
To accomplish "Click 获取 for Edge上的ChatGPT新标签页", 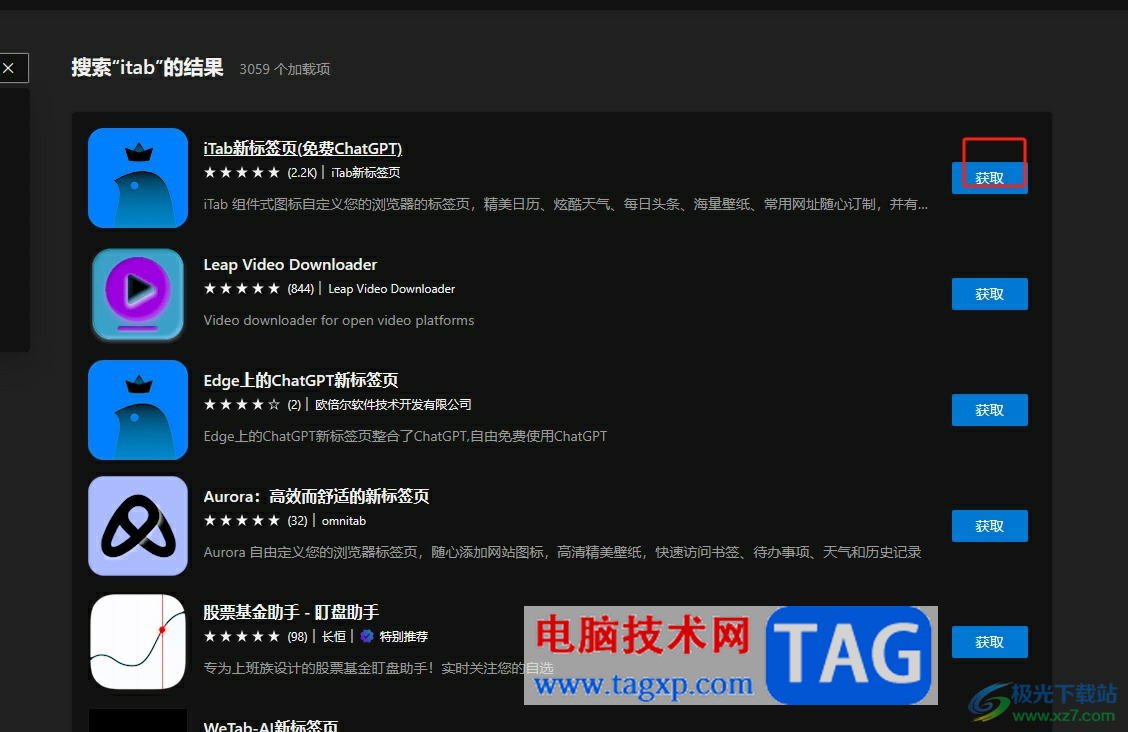I will point(989,410).
